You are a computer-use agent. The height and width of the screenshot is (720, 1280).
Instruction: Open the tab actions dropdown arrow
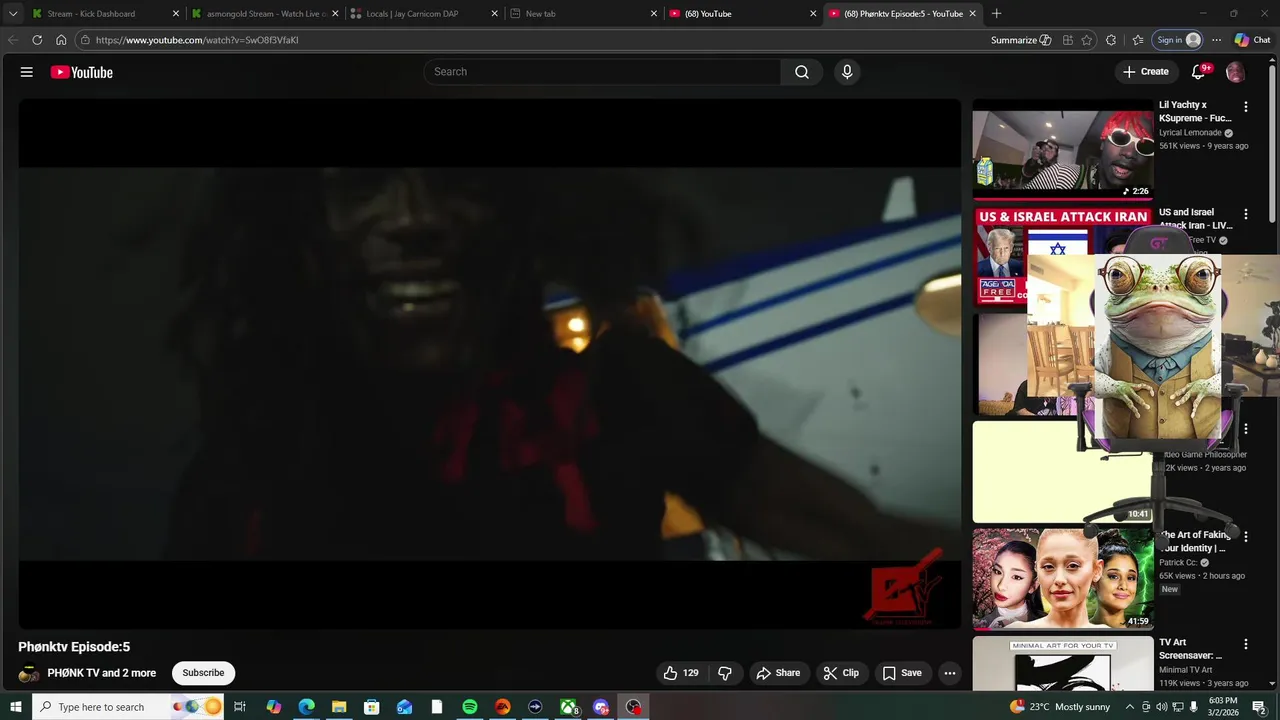(13, 14)
